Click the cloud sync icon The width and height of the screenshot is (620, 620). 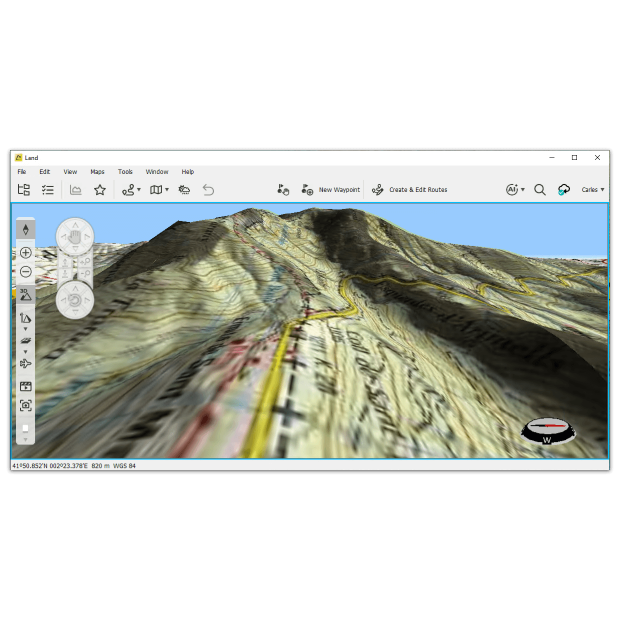coord(564,190)
